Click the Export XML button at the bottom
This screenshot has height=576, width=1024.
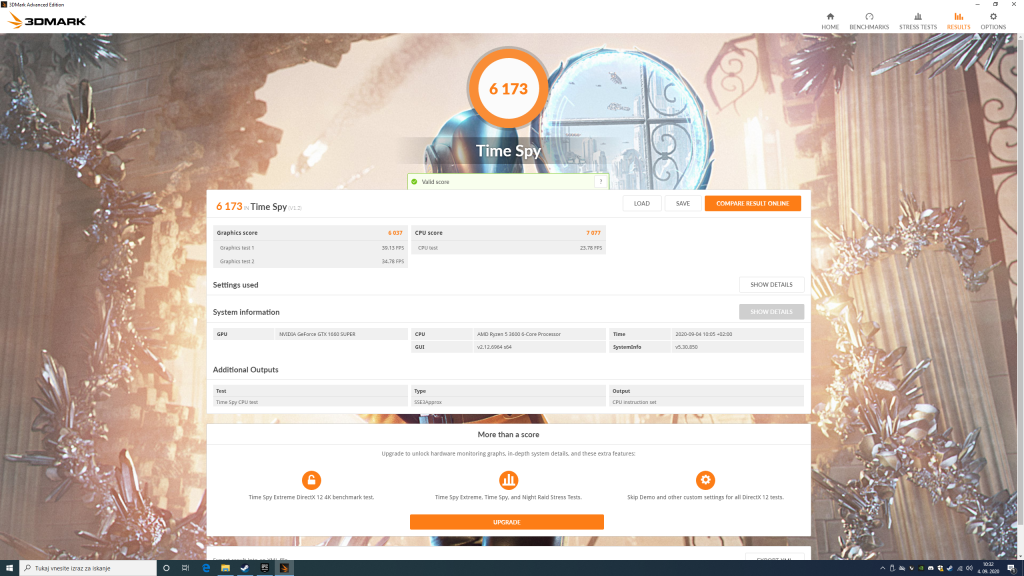775,558
